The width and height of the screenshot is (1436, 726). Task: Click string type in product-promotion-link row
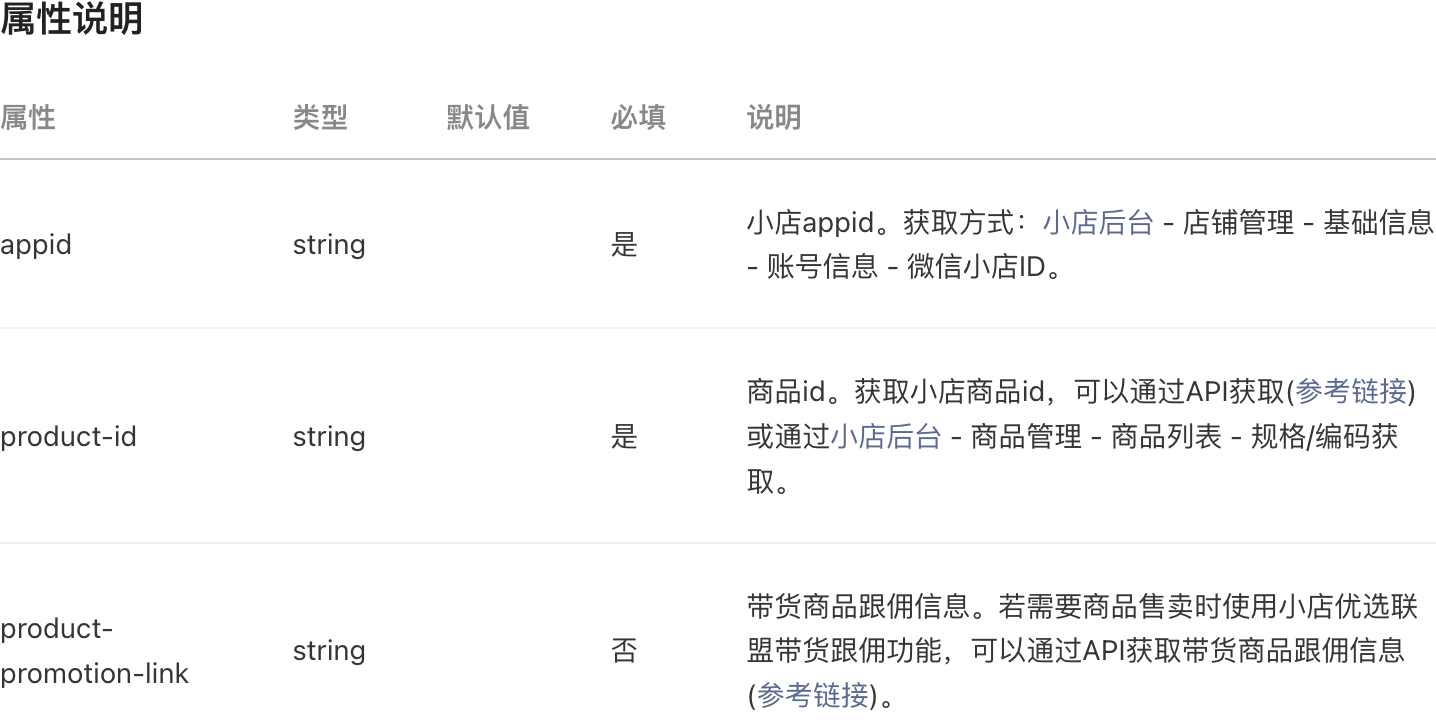click(329, 651)
